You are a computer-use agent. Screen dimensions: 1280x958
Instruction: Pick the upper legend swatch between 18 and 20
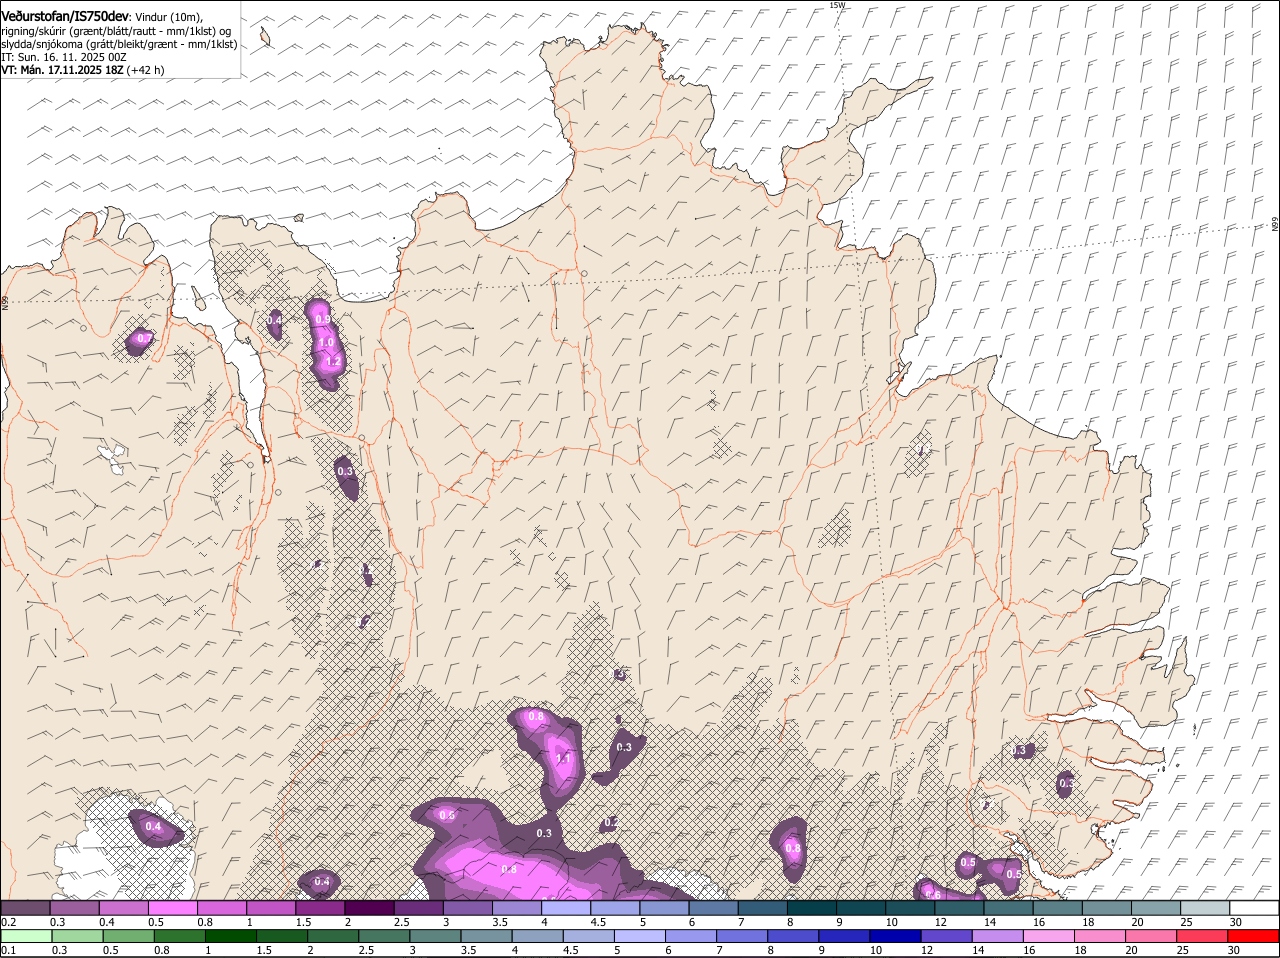click(1106, 908)
